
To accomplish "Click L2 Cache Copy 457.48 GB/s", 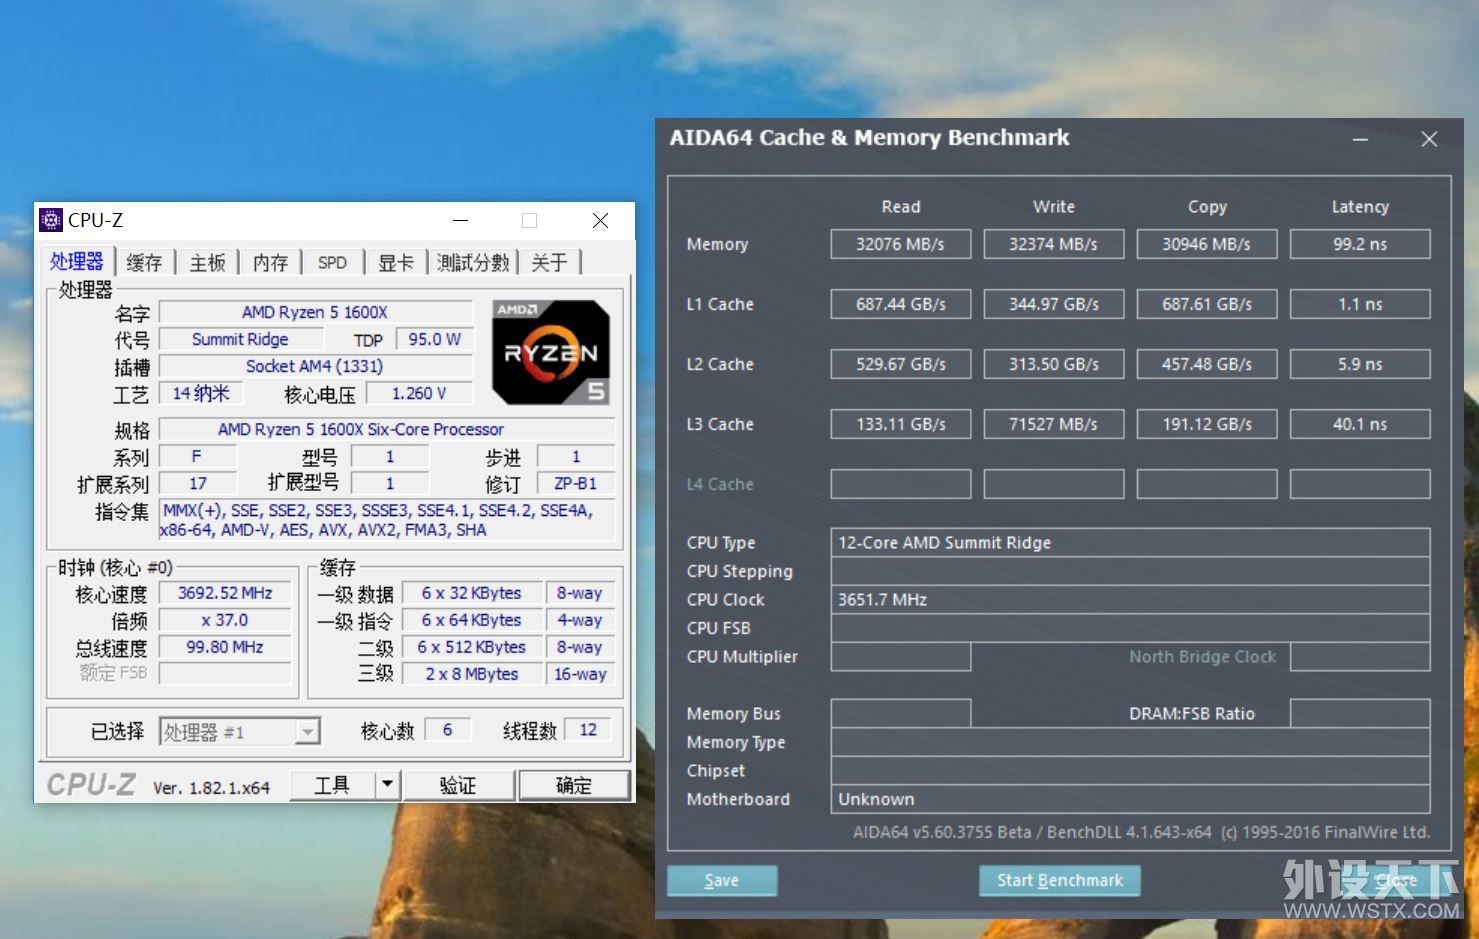I will pos(1206,364).
